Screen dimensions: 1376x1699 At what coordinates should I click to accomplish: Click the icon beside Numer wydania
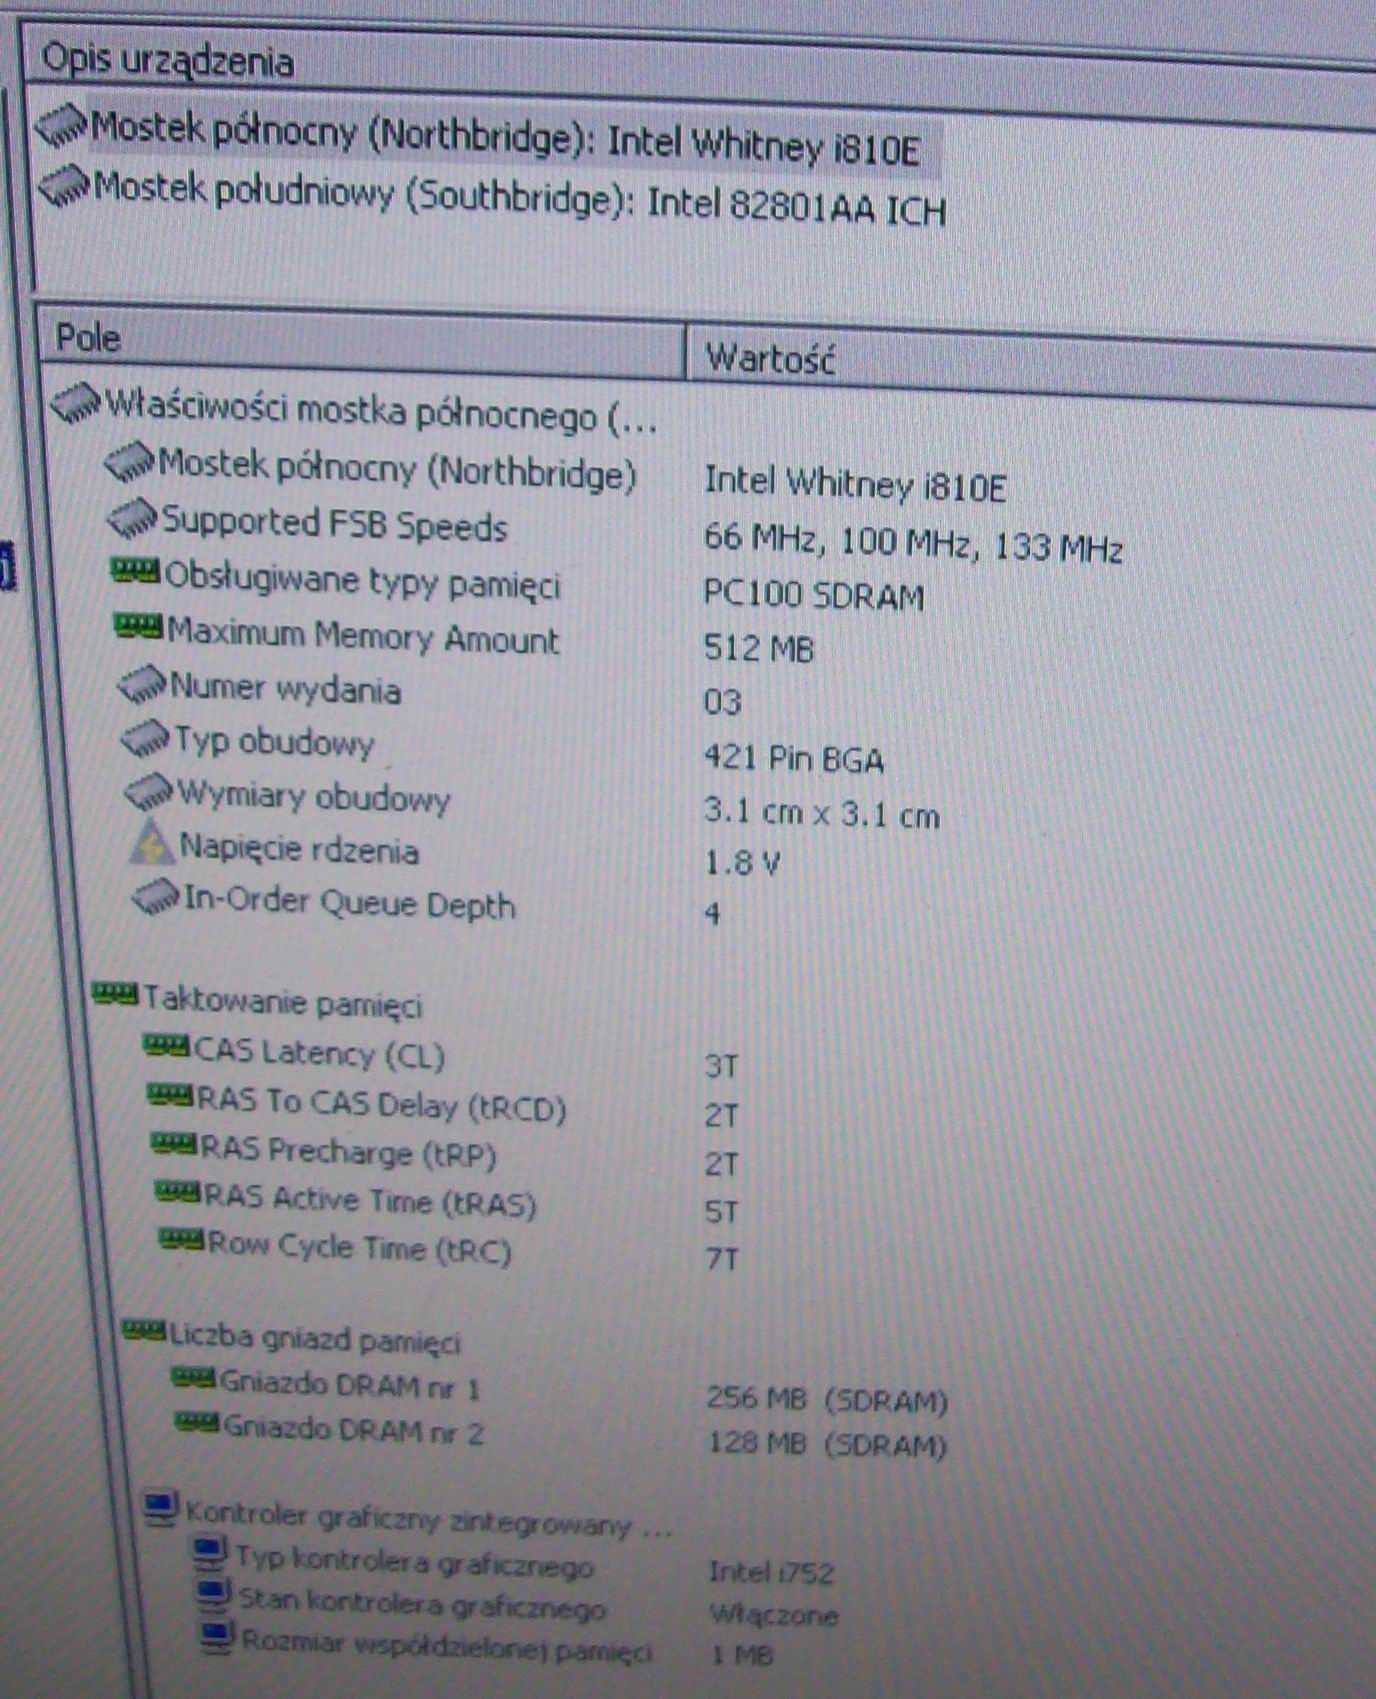141,684
